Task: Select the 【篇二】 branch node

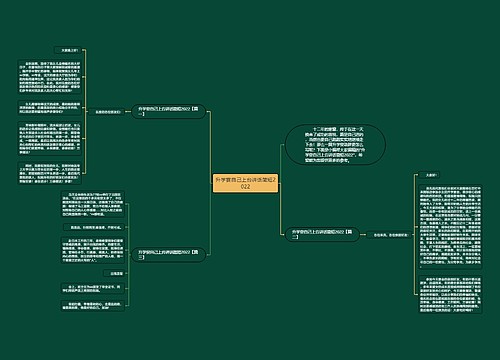Action: (322, 234)
